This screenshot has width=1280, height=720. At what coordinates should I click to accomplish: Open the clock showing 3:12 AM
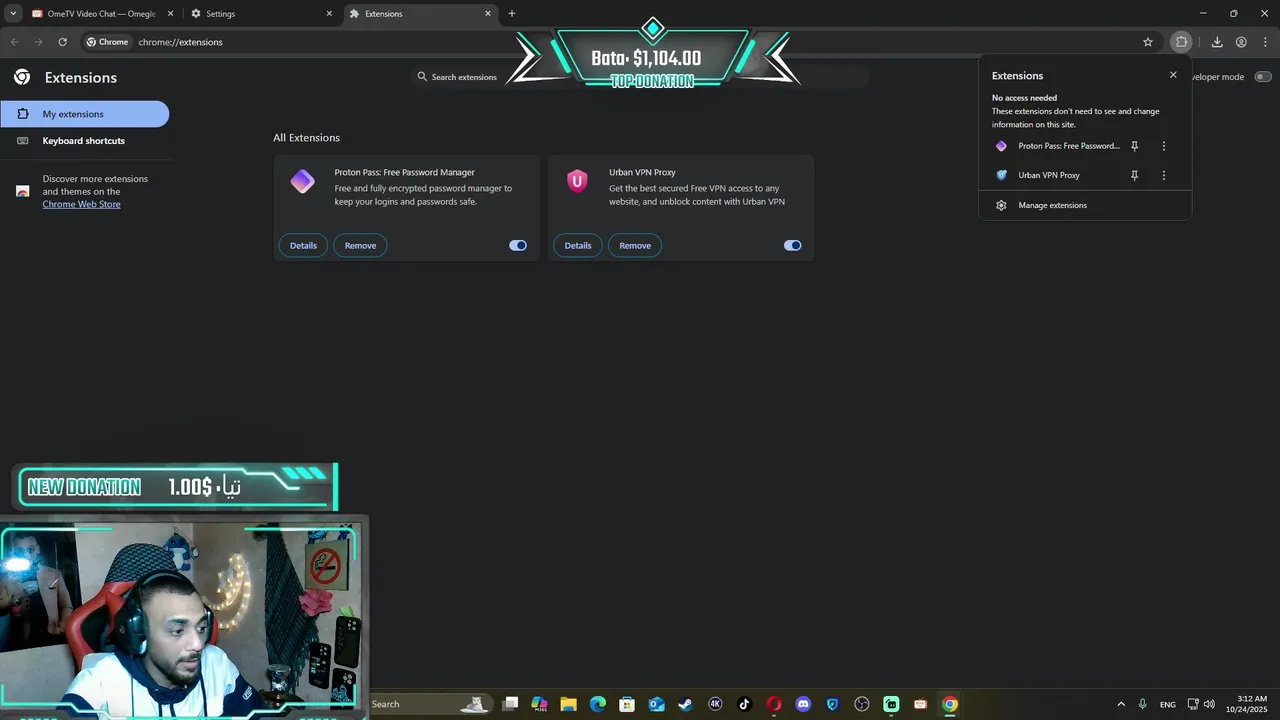tap(1247, 704)
